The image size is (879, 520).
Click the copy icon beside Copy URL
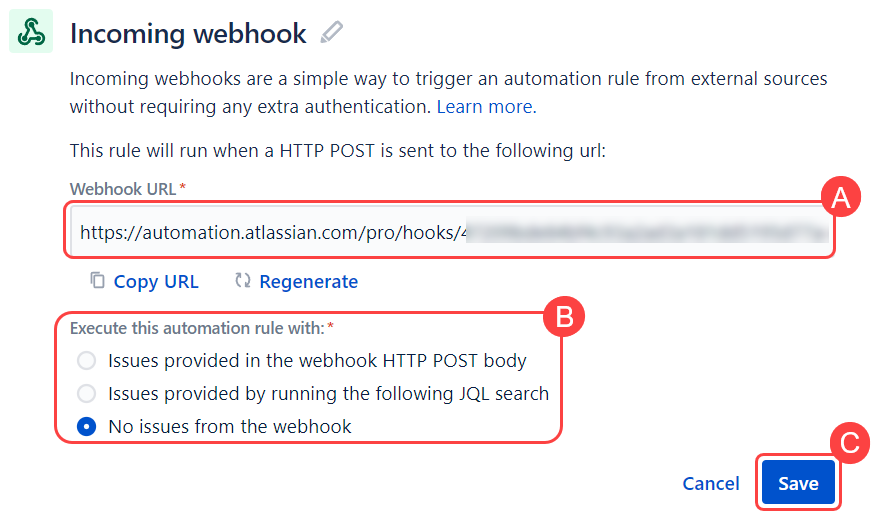[x=97, y=281]
